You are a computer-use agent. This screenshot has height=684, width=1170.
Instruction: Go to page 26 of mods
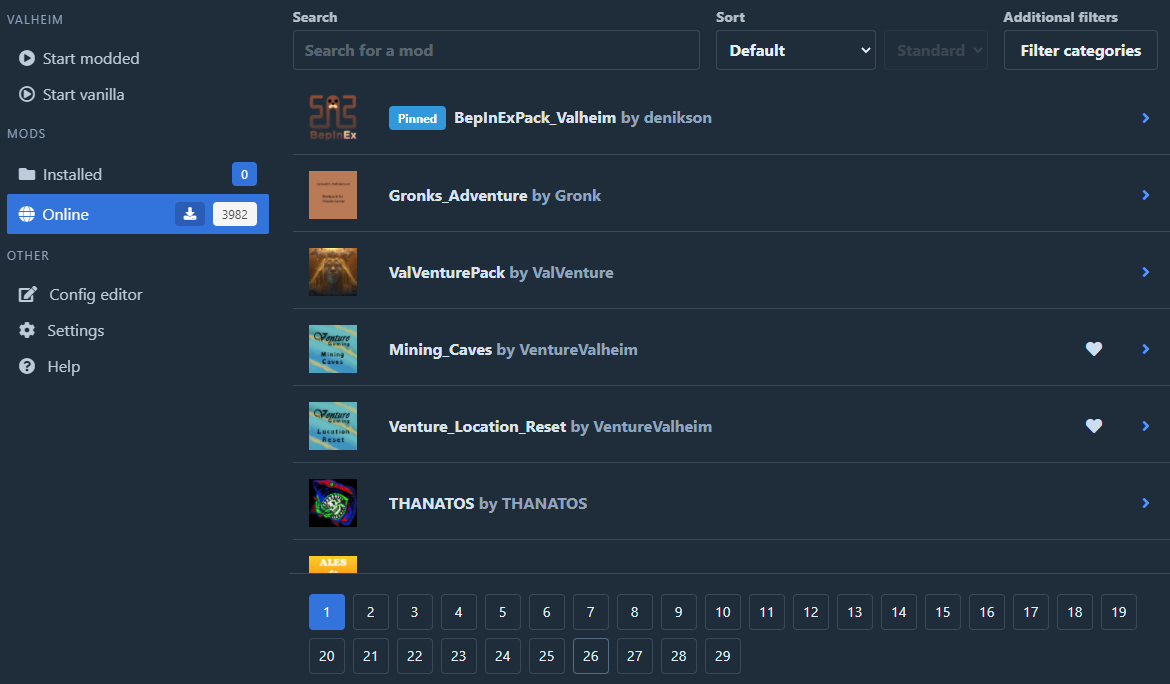coord(591,656)
